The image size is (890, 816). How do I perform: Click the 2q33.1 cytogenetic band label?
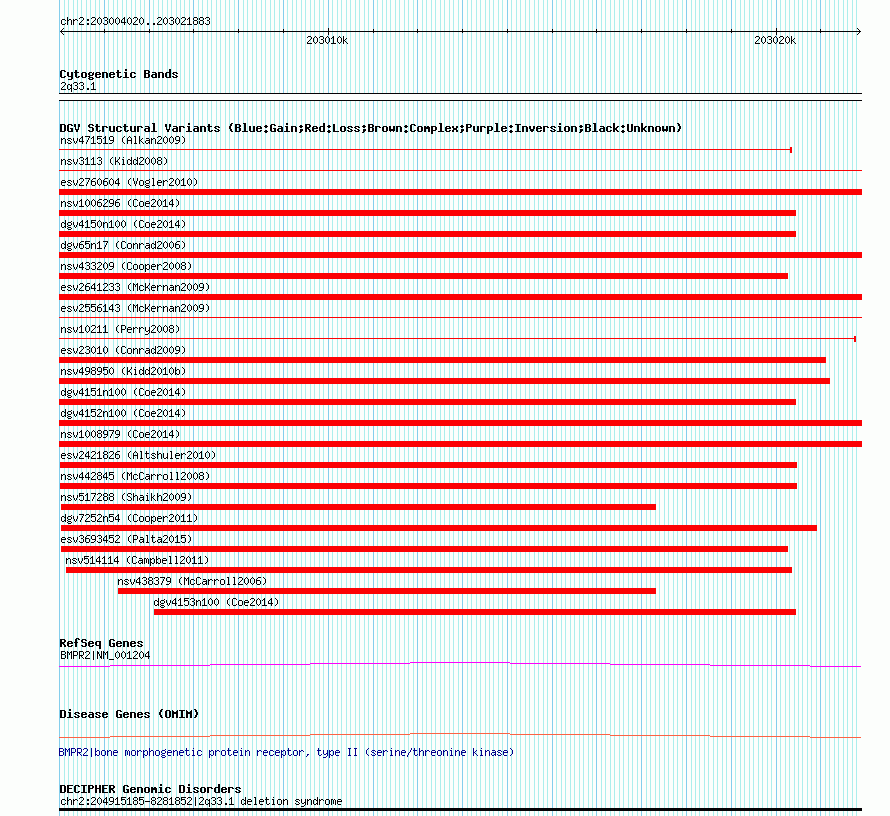(78, 86)
